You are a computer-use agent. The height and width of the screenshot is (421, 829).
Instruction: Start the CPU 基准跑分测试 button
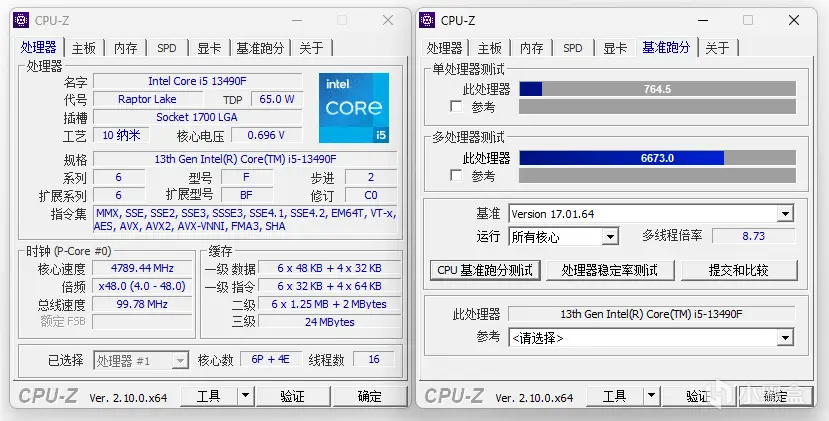pos(485,270)
